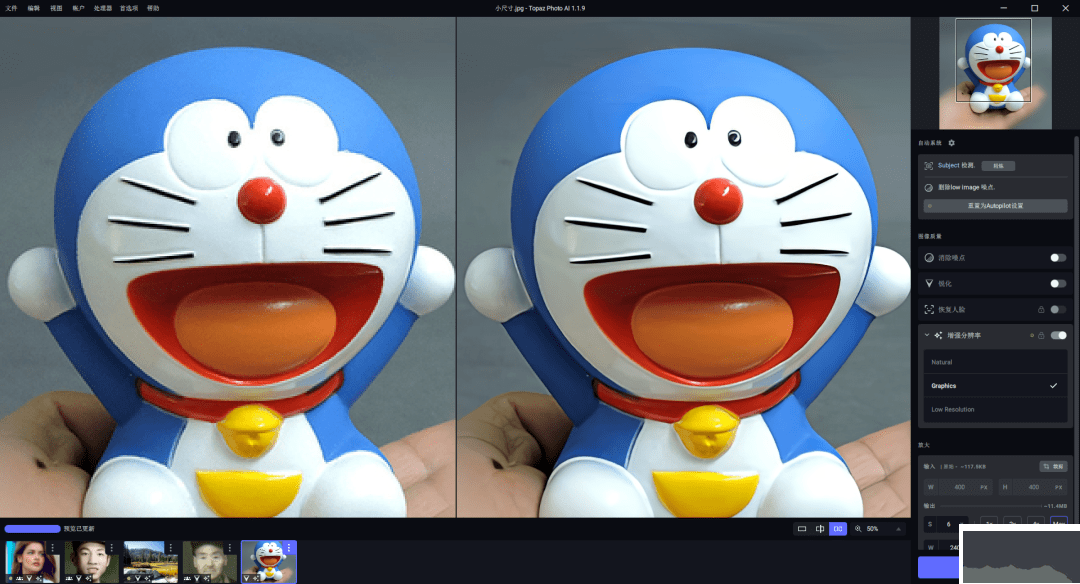Click the zoom magnifier icon
1080x584 pixels.
point(858,528)
